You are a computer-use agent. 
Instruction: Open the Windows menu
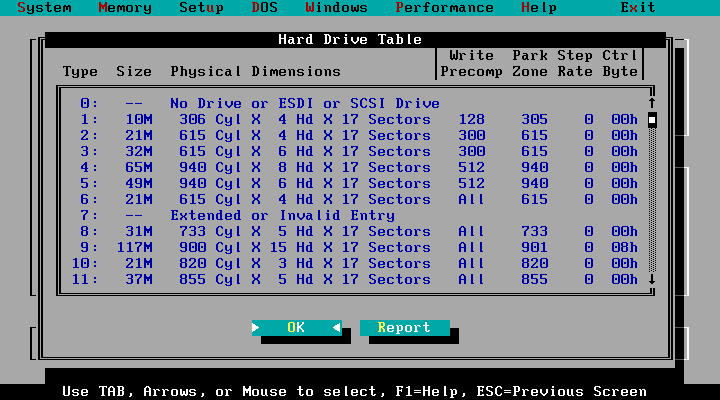(336, 8)
